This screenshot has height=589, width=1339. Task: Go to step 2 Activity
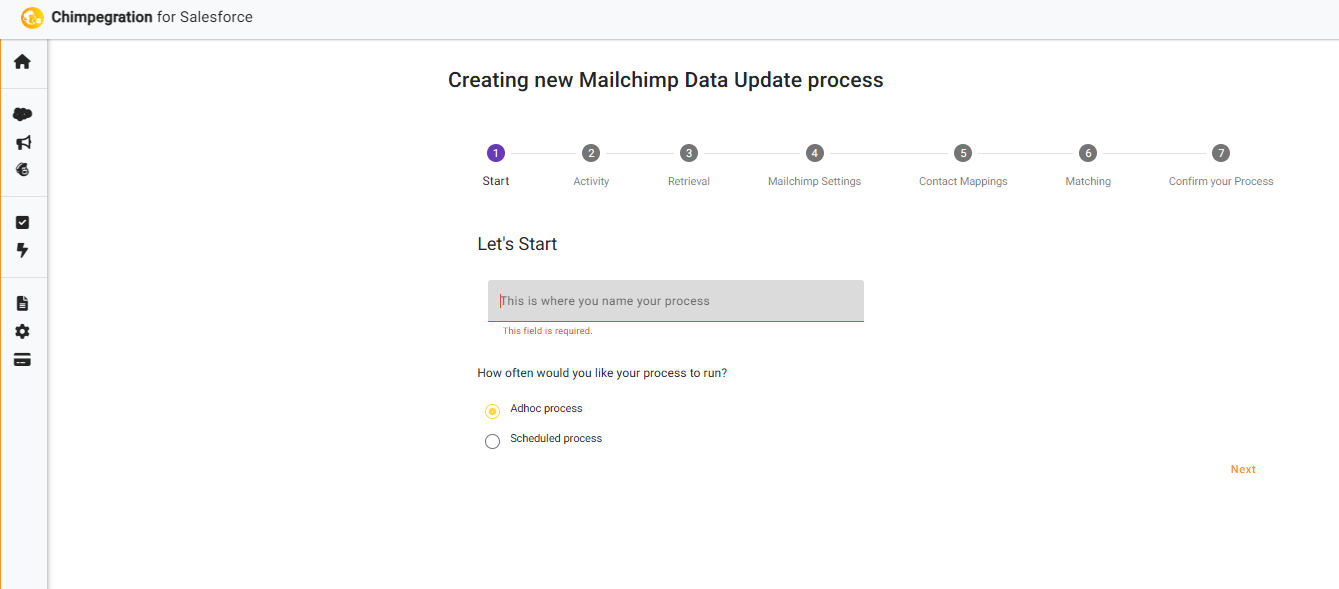click(x=591, y=153)
